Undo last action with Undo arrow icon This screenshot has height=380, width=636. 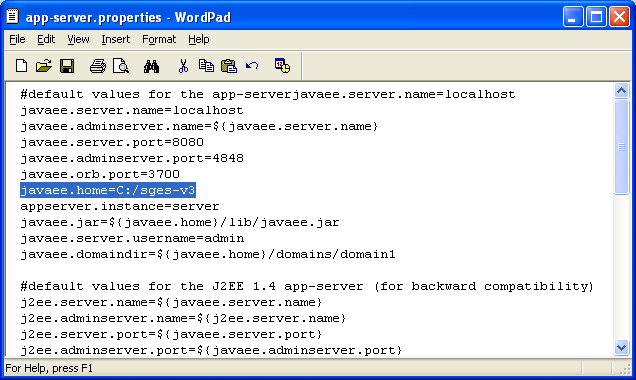click(252, 66)
